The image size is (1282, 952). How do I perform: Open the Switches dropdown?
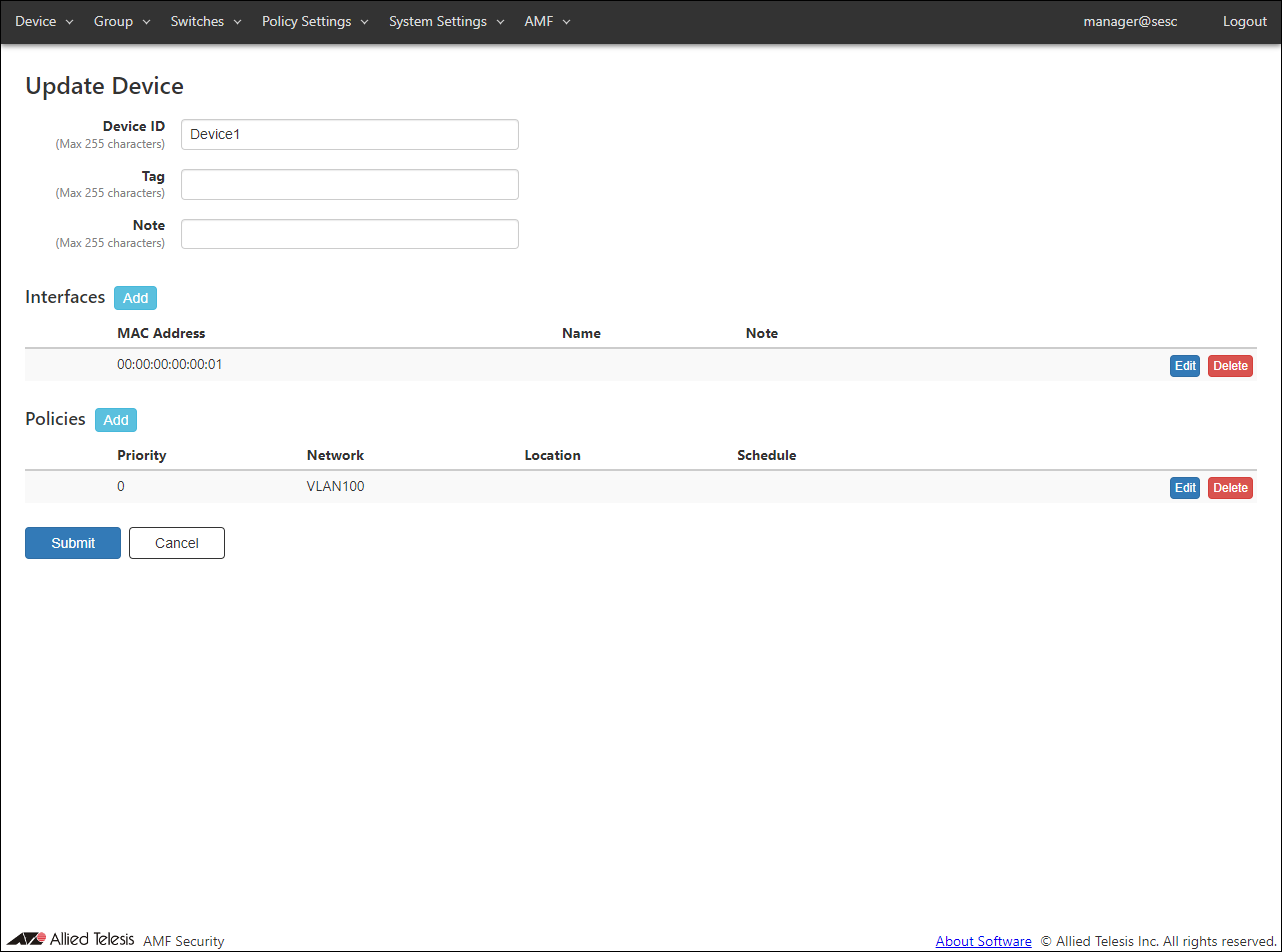pyautogui.click(x=206, y=21)
